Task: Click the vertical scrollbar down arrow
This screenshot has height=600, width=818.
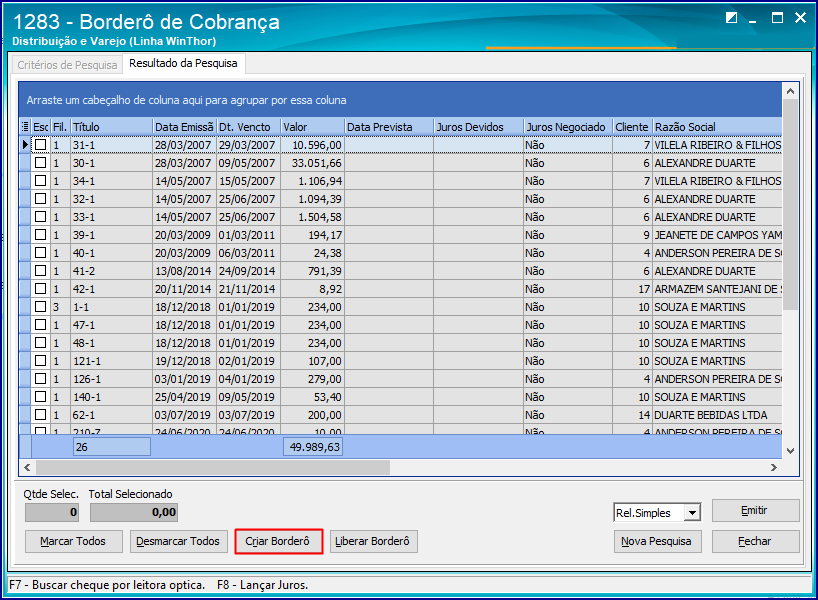Action: point(790,451)
